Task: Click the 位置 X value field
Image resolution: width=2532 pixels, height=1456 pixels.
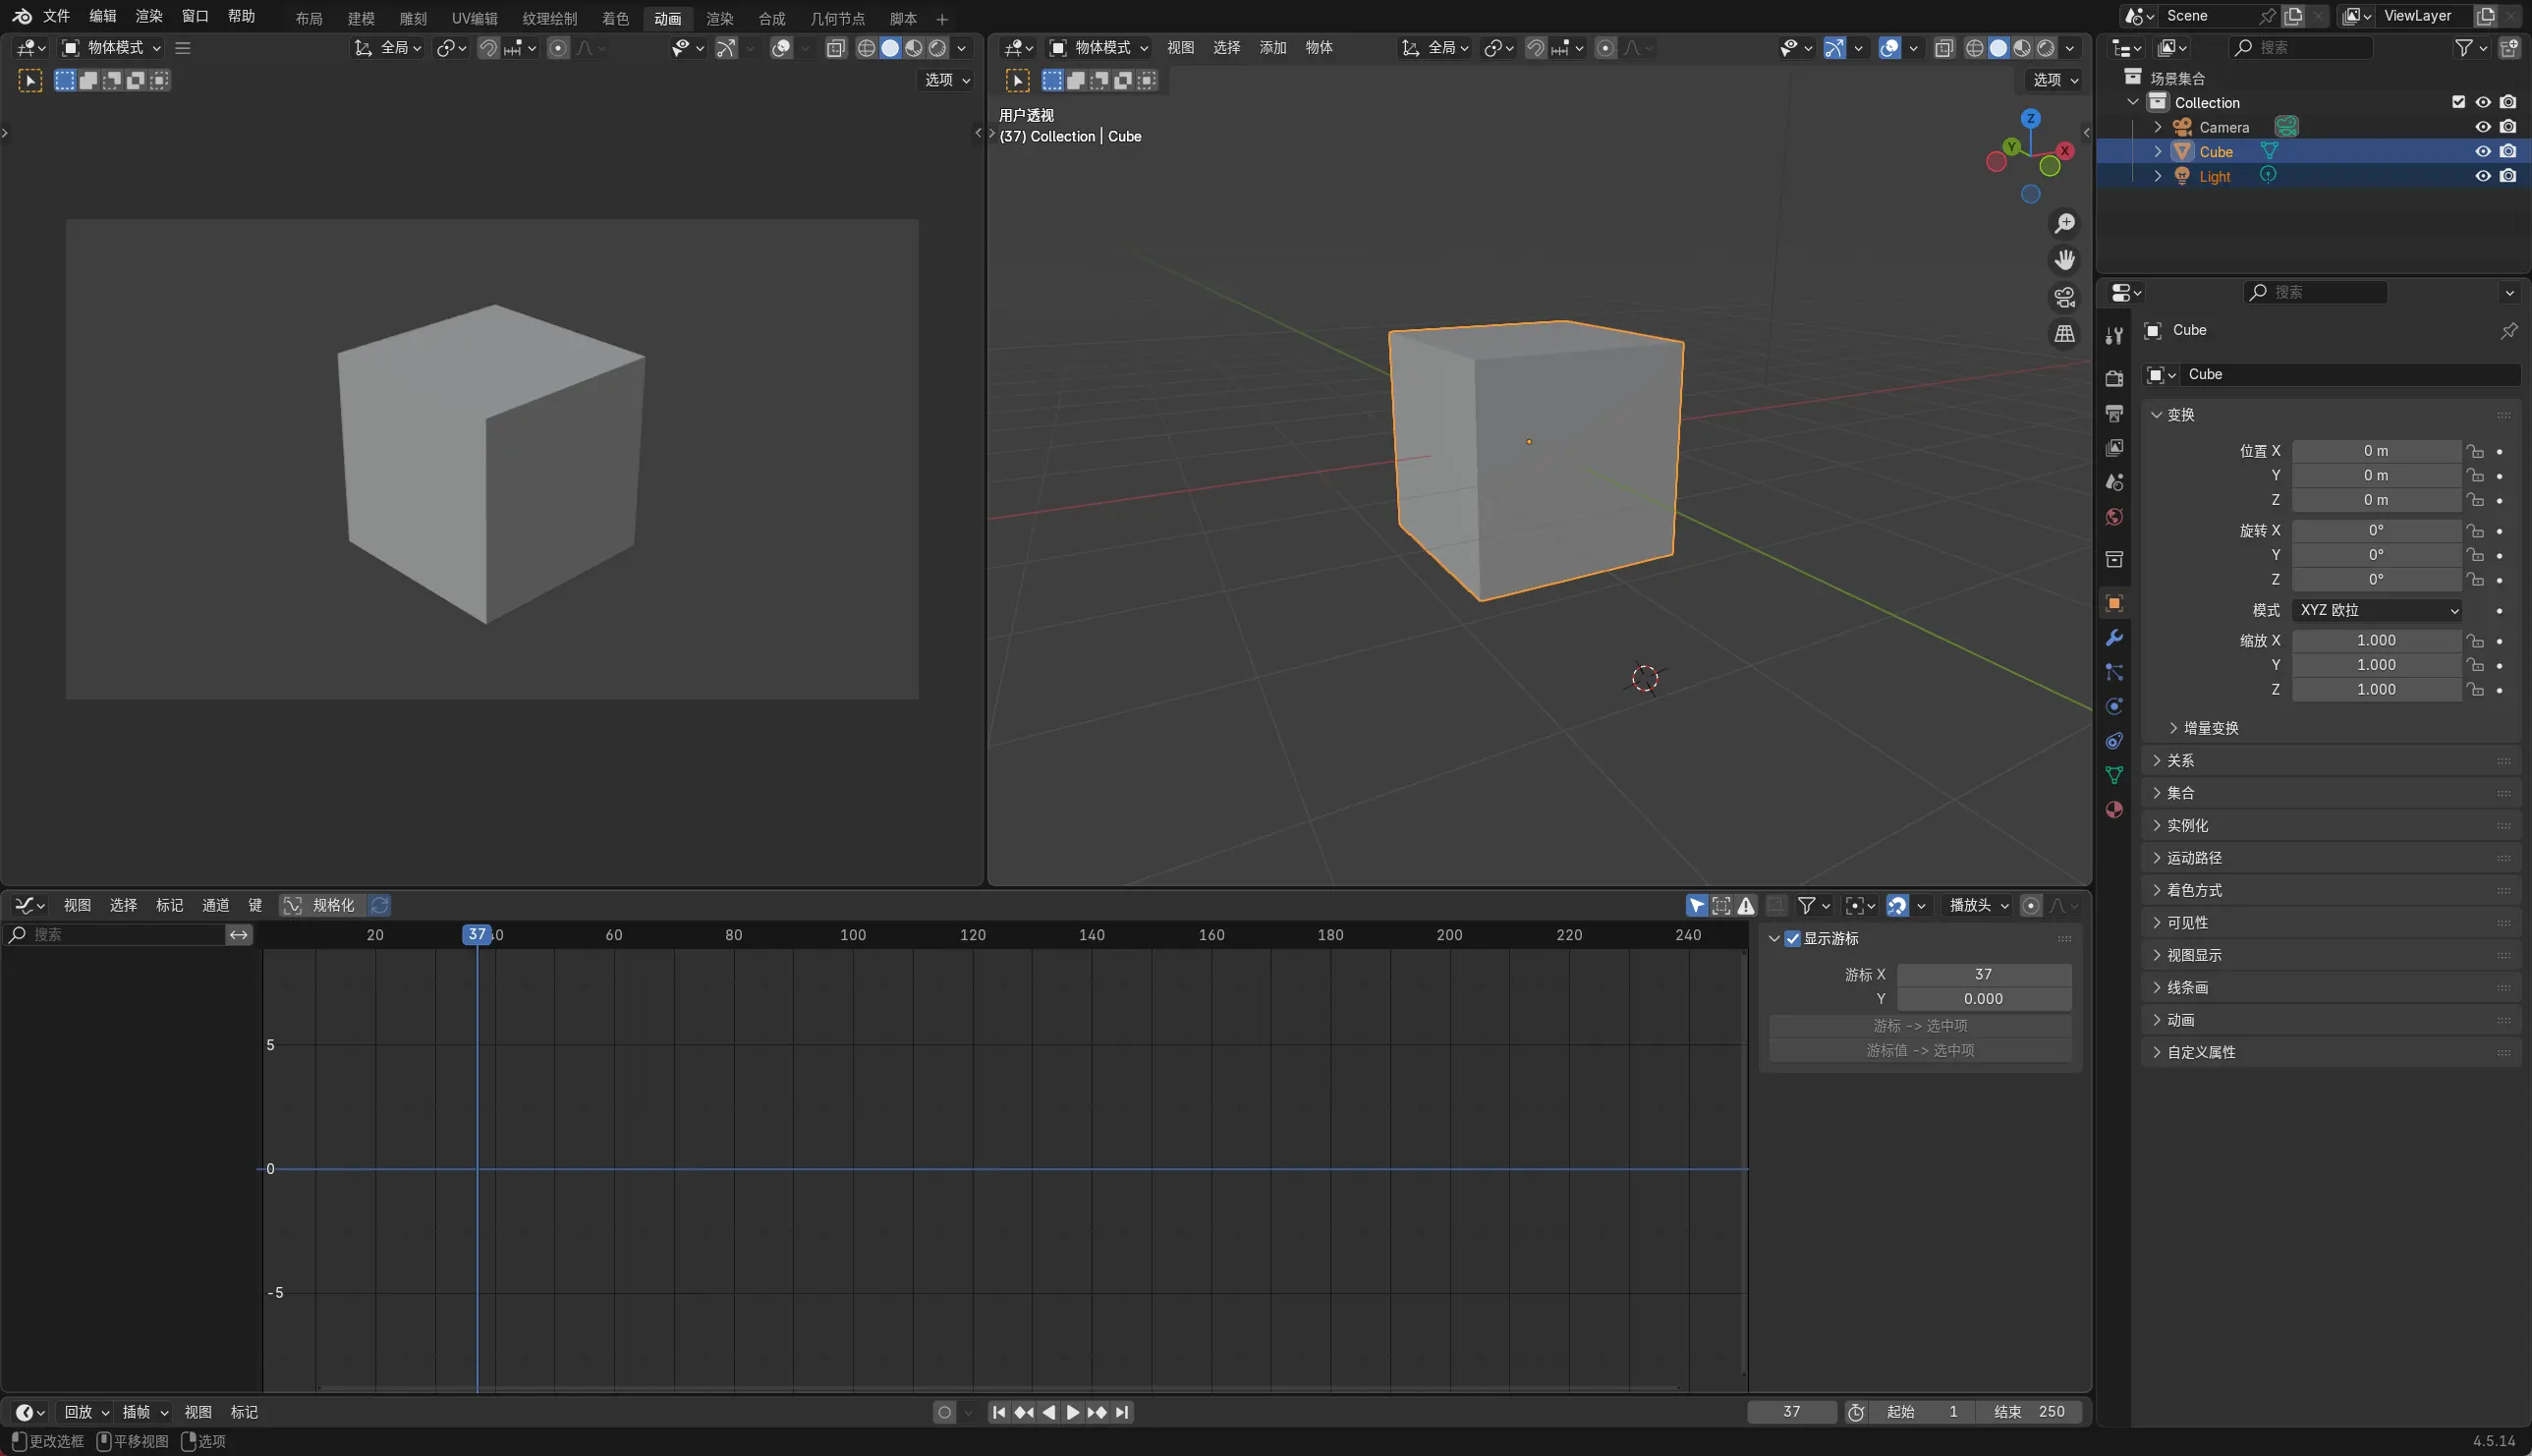Action: tap(2376, 451)
